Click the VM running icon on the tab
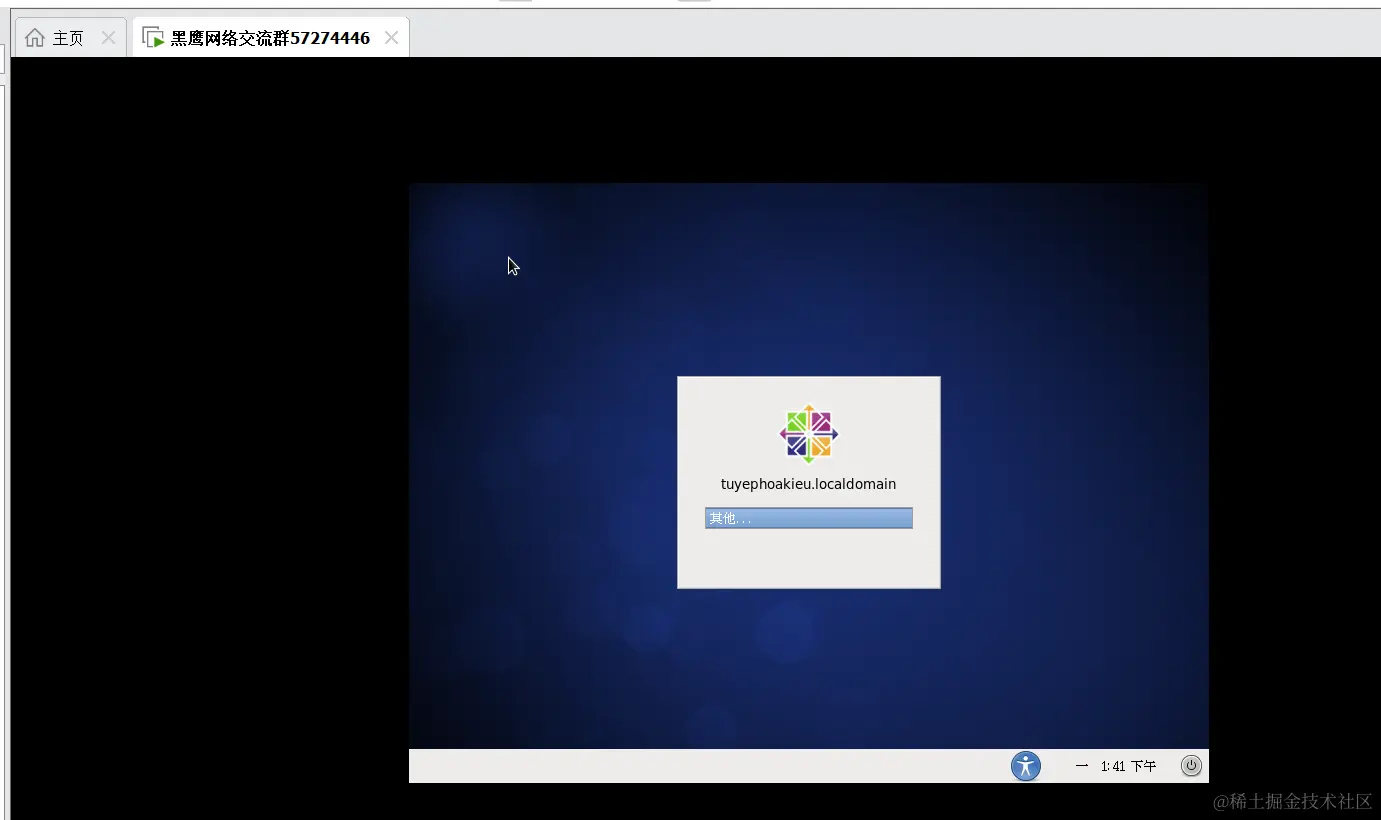1381x820 pixels. coord(153,38)
